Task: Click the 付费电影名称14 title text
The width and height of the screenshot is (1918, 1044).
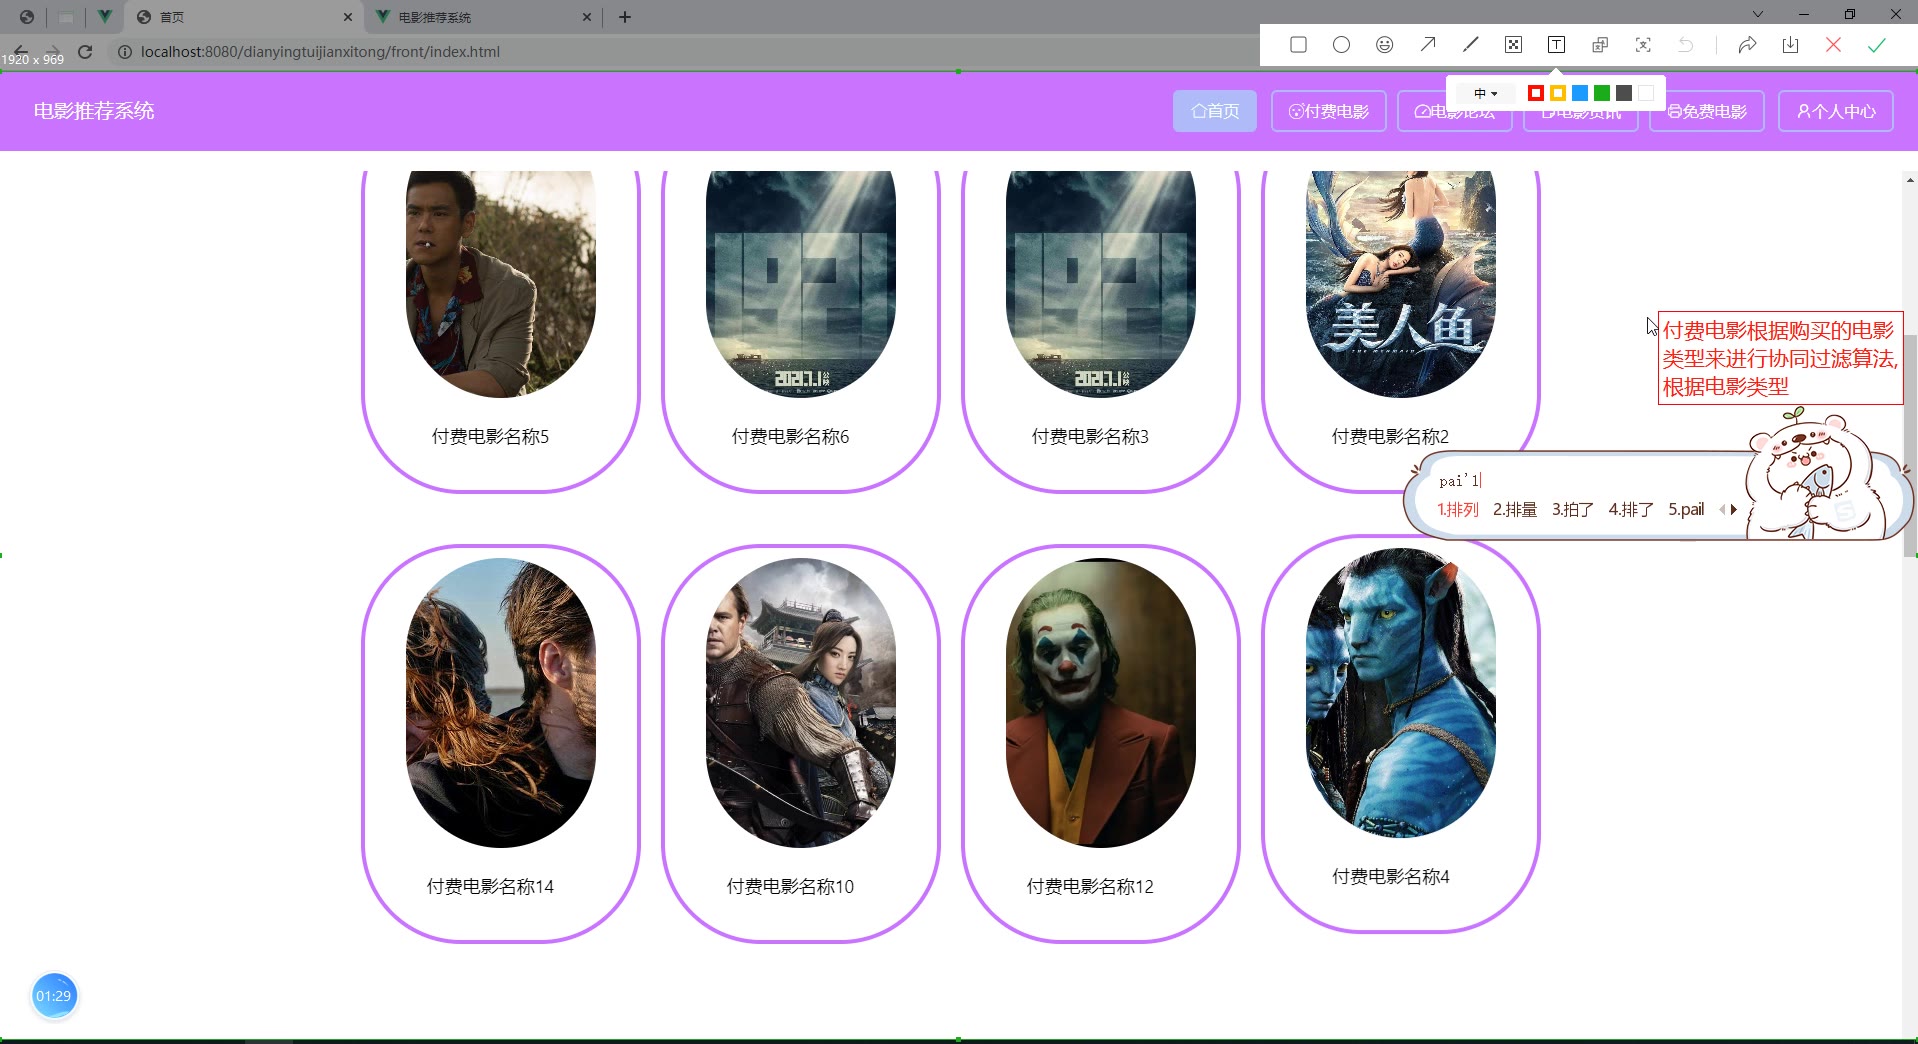Action: (490, 887)
